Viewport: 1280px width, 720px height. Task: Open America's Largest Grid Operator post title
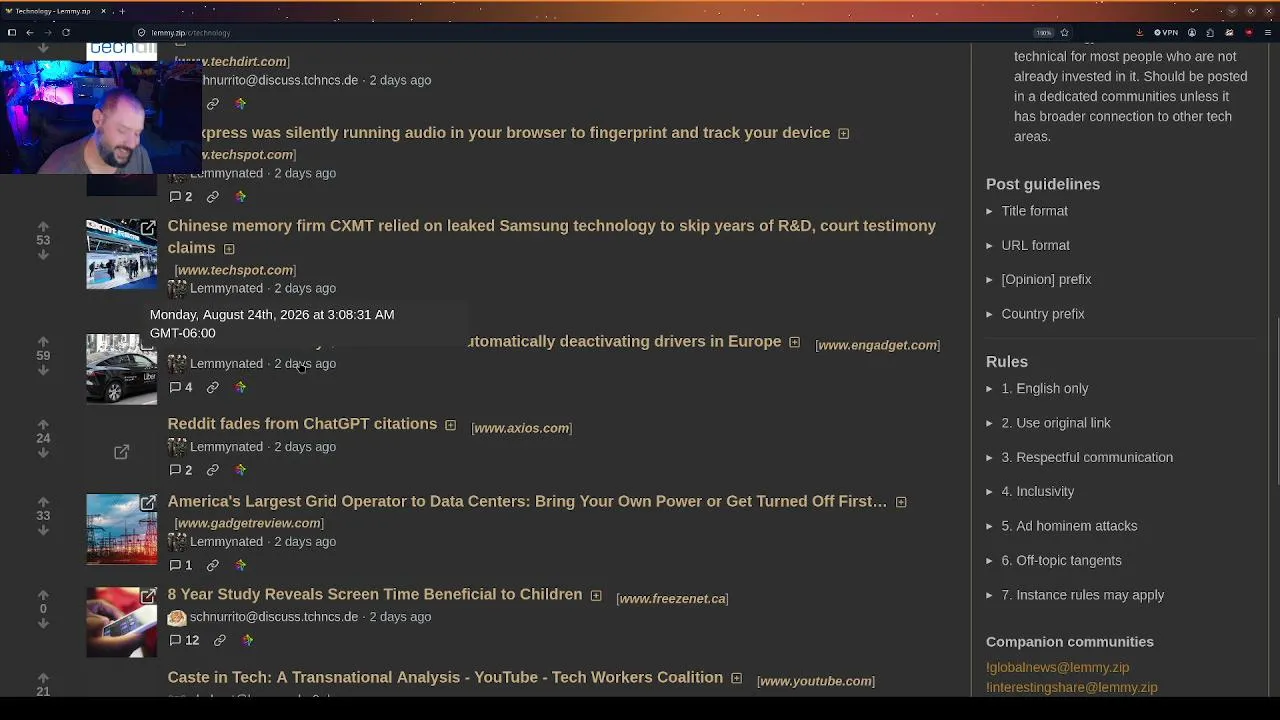click(527, 501)
